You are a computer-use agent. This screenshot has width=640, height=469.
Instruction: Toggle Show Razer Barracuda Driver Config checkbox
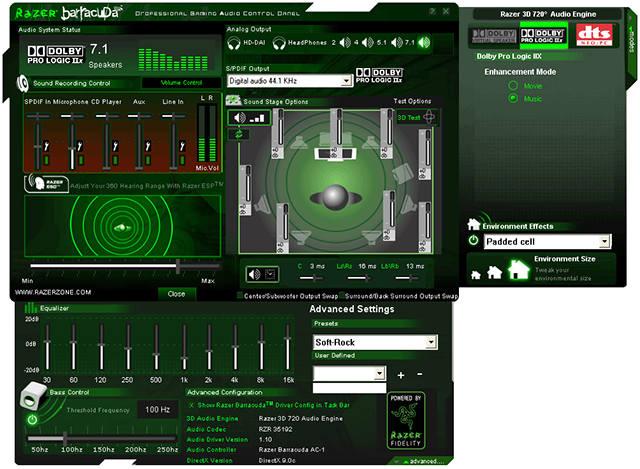click(191, 405)
